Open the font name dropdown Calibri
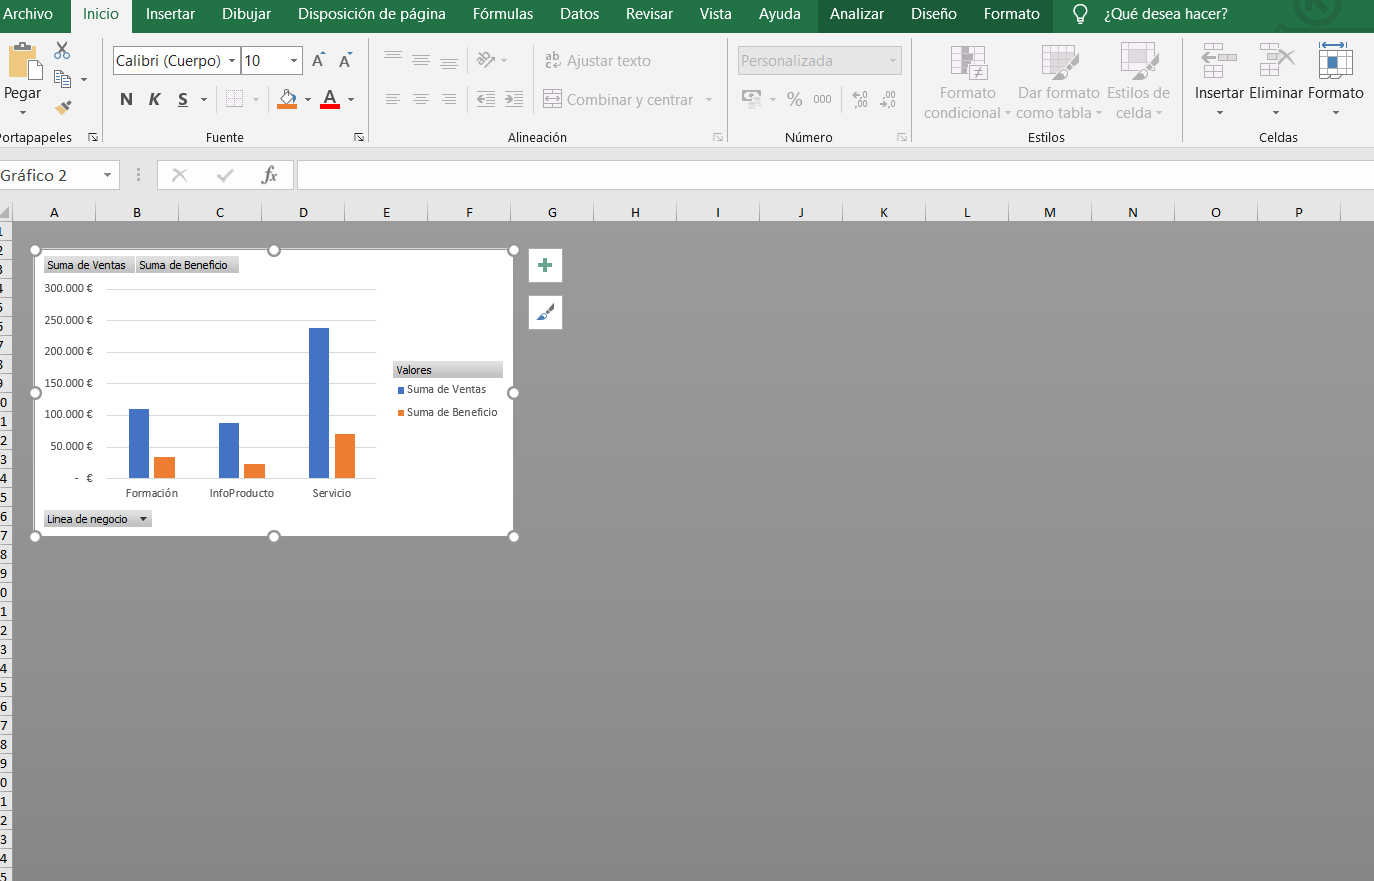This screenshot has width=1374, height=881. pos(232,61)
